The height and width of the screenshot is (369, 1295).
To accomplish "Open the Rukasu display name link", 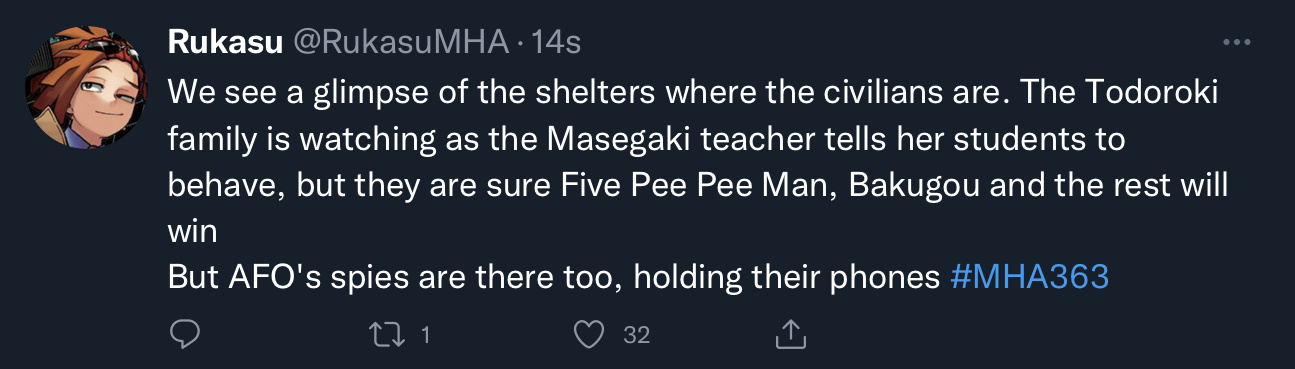I will (225, 42).
